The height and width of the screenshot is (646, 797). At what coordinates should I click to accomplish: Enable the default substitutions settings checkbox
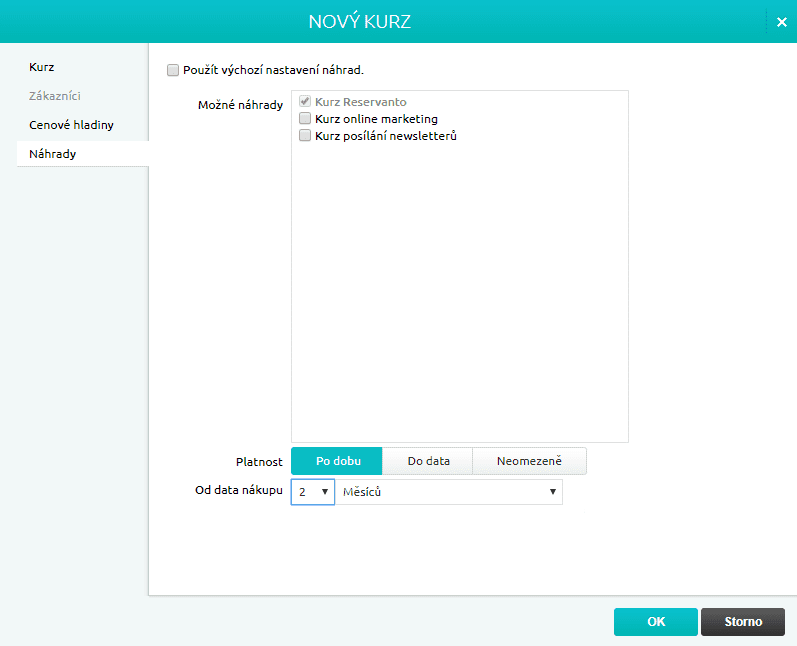tap(173, 70)
